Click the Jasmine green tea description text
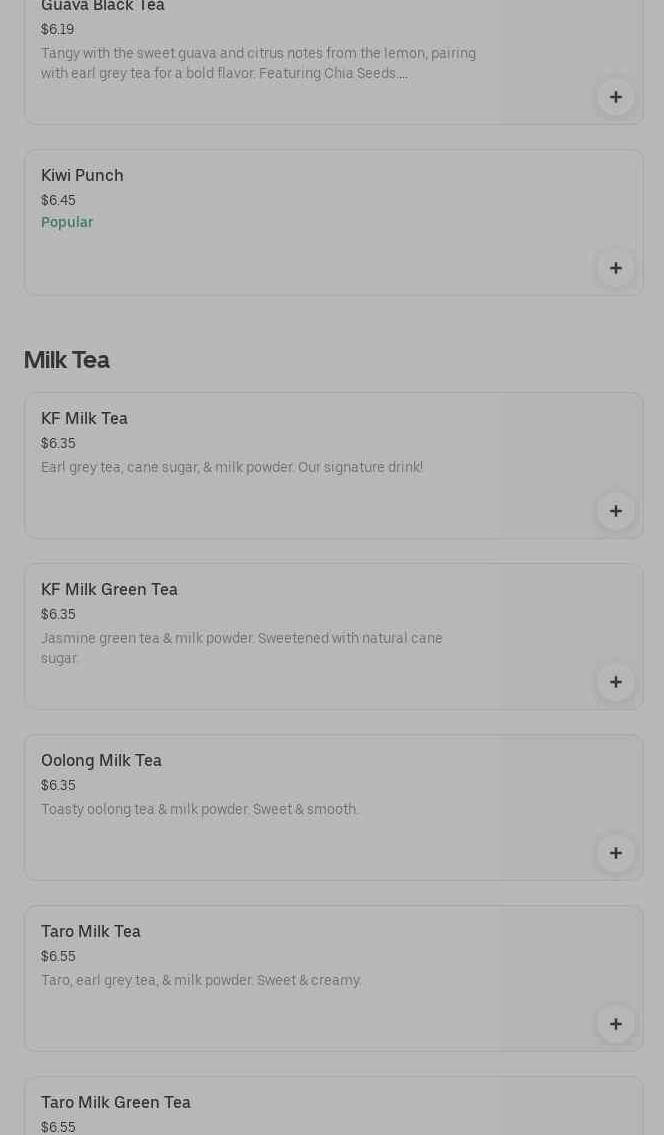The height and width of the screenshot is (1135, 664). click(241, 648)
